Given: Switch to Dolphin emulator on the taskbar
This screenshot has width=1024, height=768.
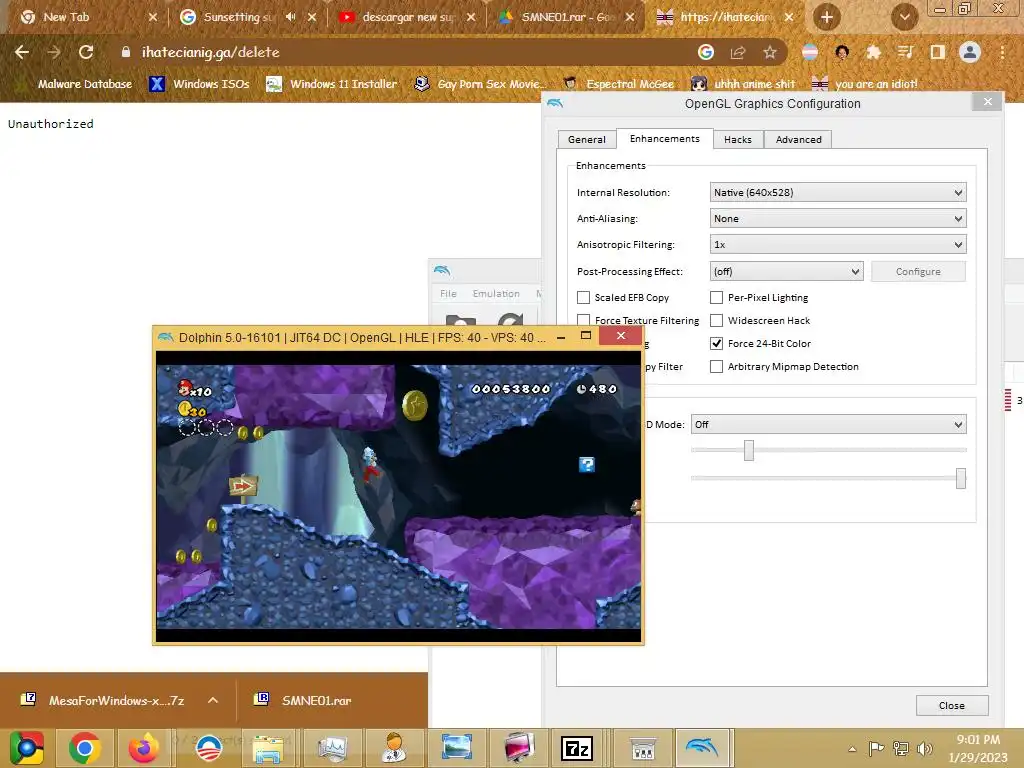Looking at the screenshot, I should tap(702, 748).
